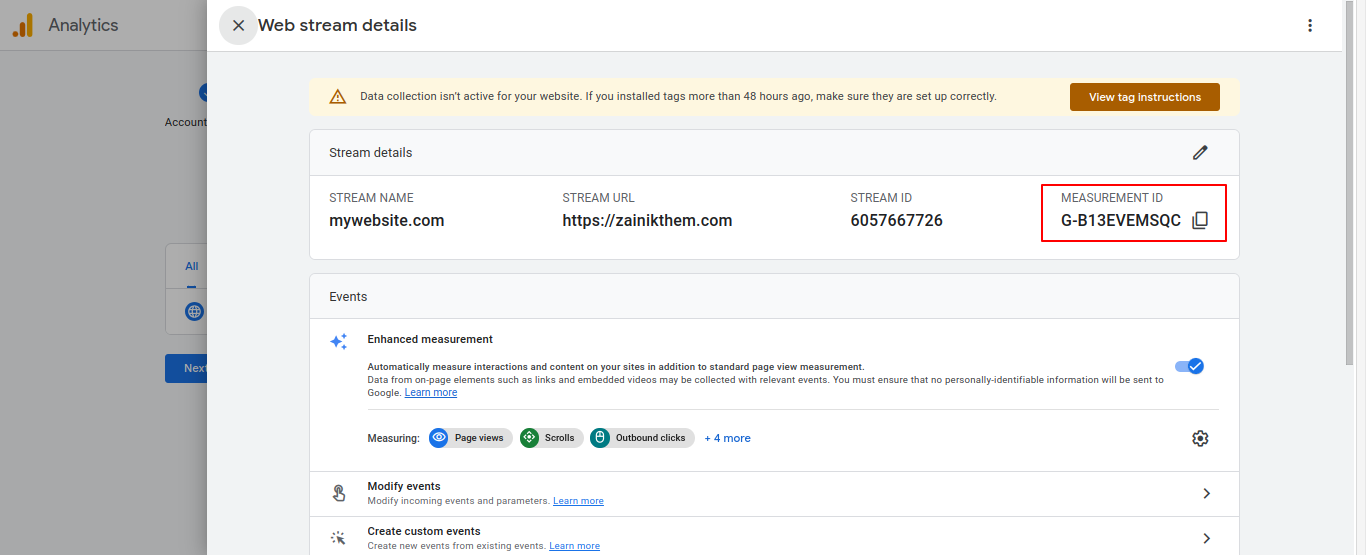Click the edit pencil icon for stream details

tap(1200, 153)
